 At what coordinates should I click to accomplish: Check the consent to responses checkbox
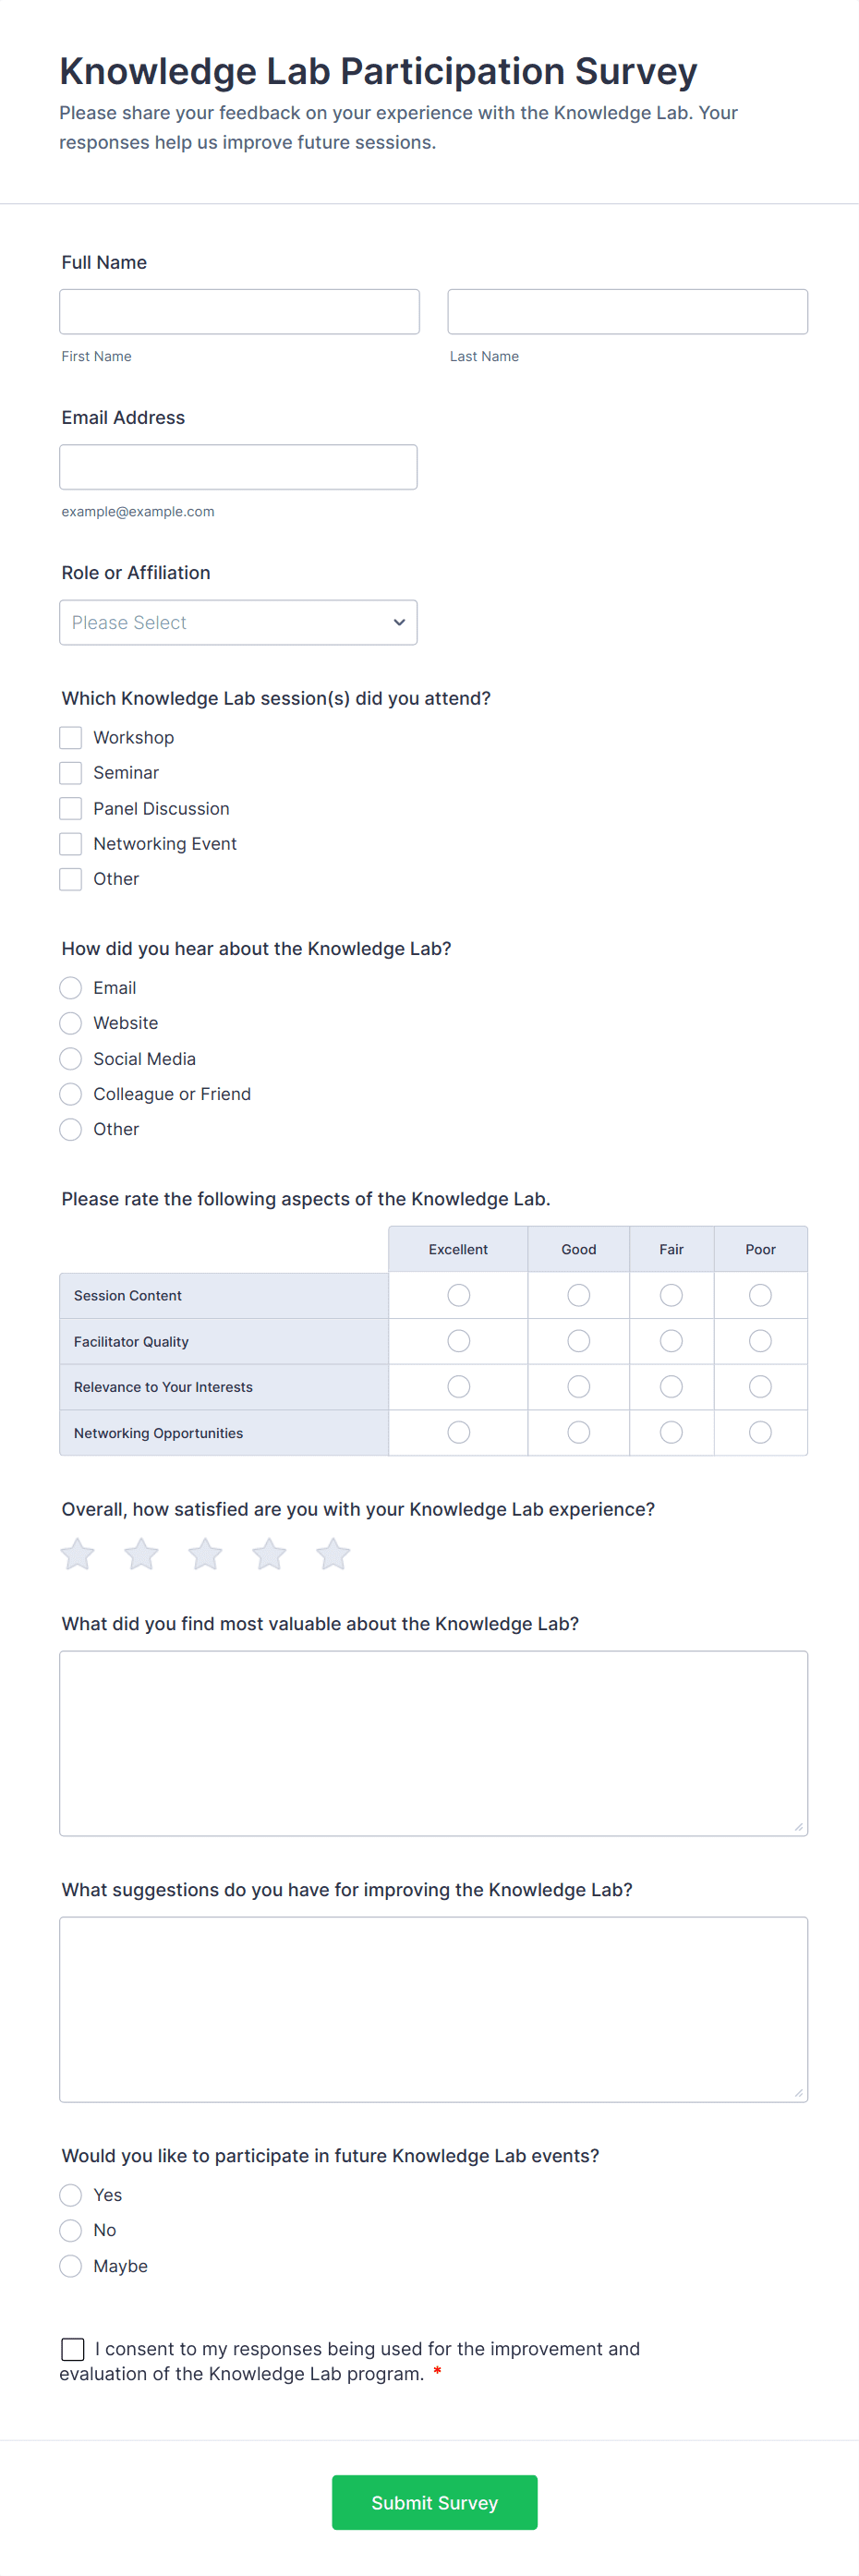tap(71, 2349)
